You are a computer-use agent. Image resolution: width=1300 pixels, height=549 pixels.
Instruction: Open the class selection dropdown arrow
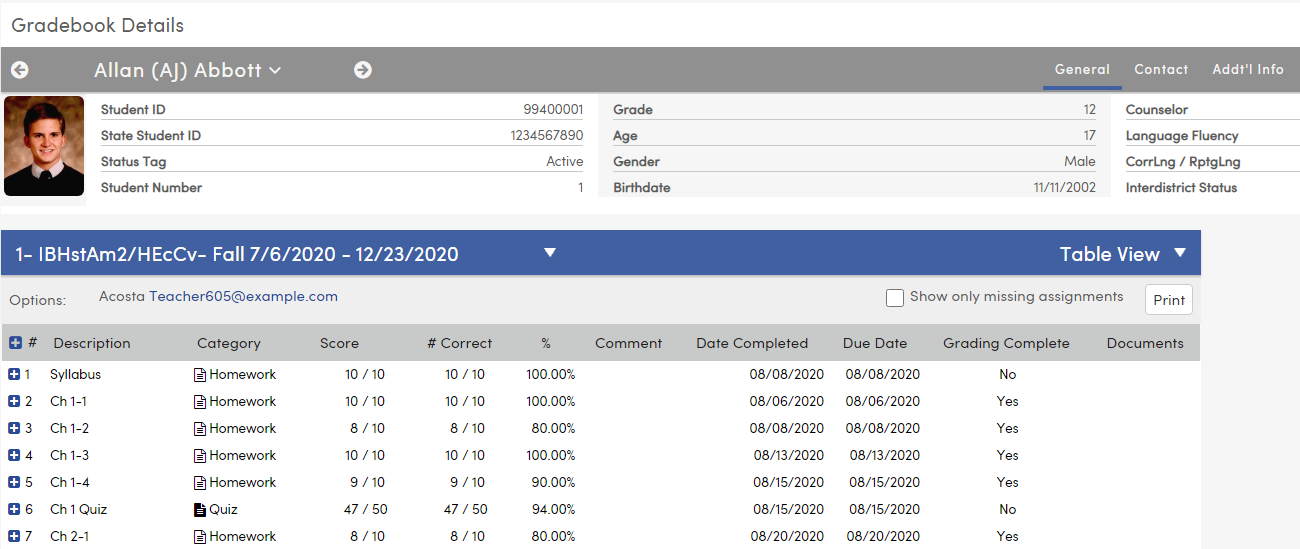pyautogui.click(x=550, y=253)
